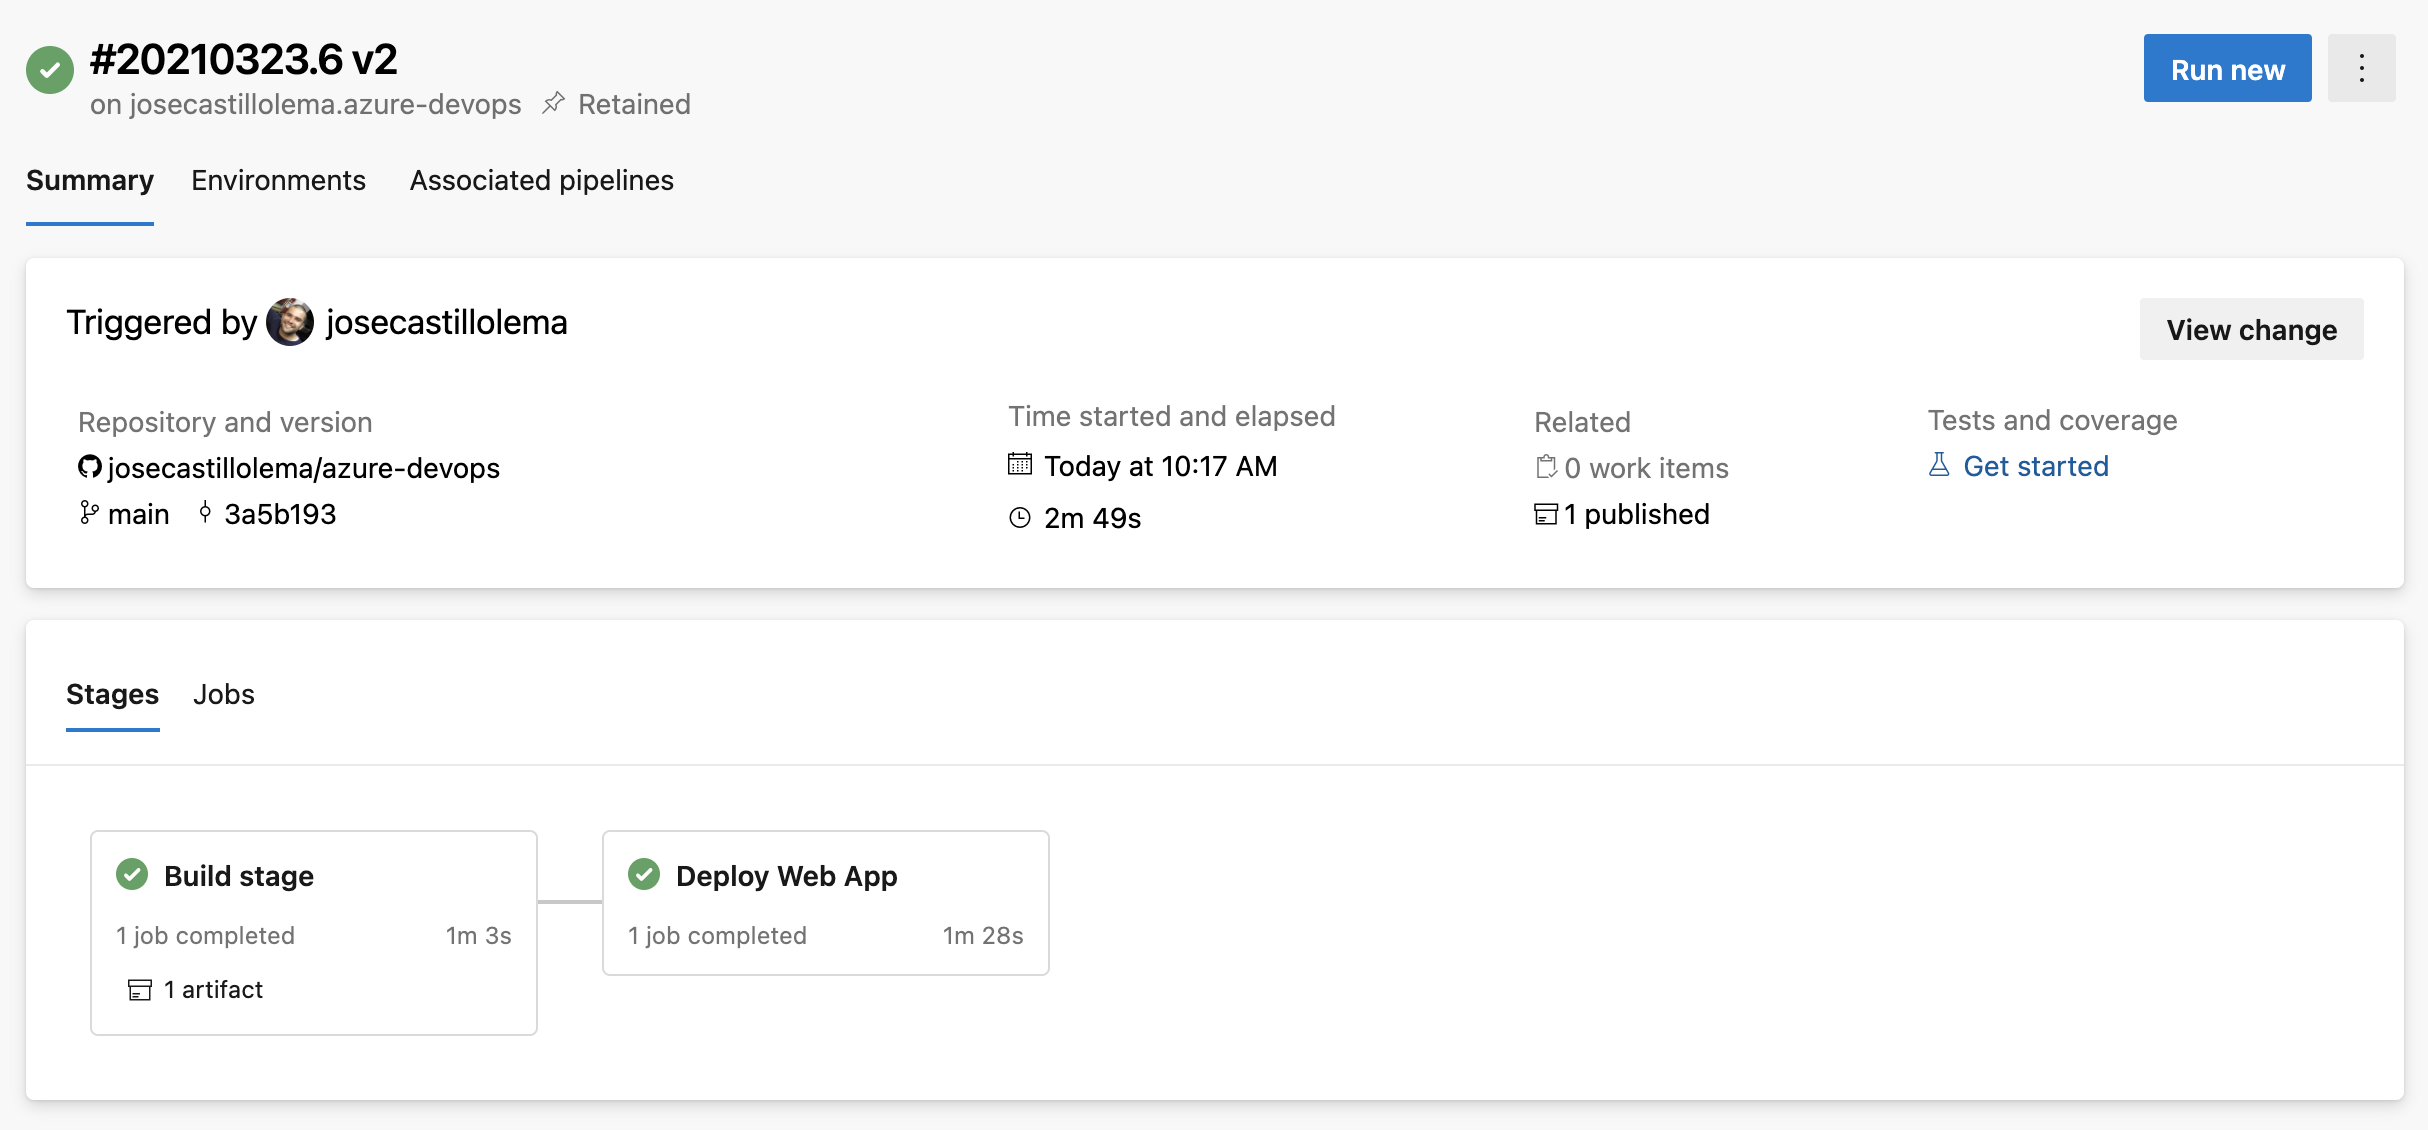The height and width of the screenshot is (1130, 2428).
Task: Click the main branch icon
Action: point(89,513)
